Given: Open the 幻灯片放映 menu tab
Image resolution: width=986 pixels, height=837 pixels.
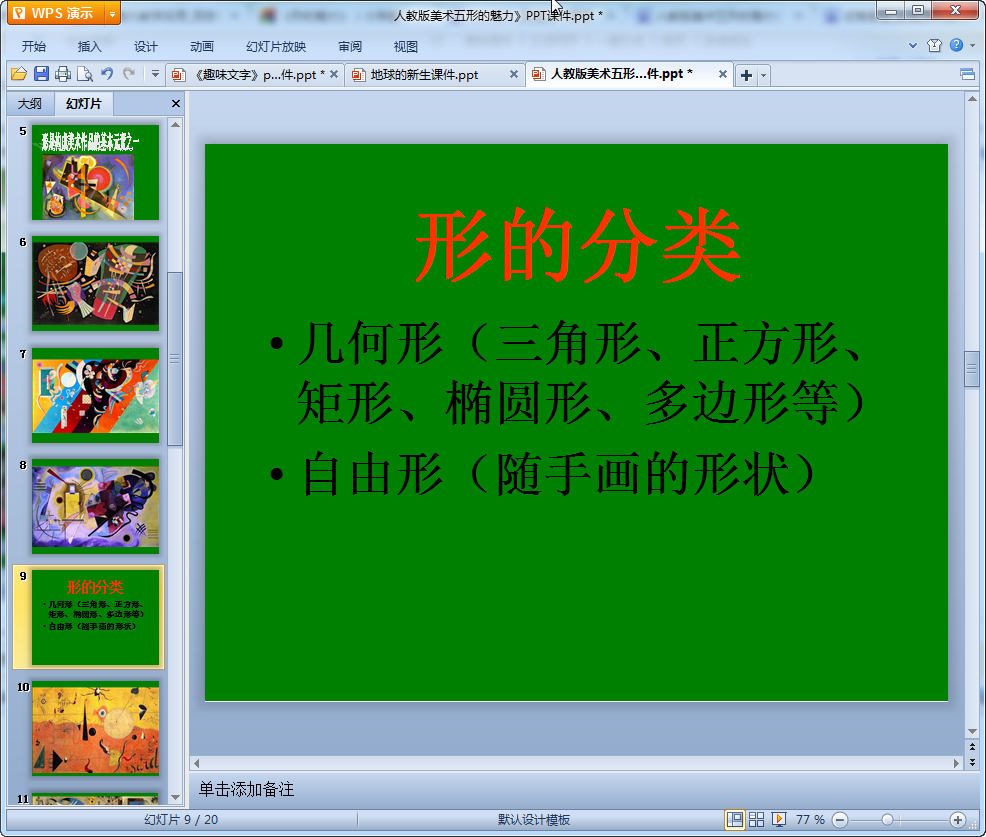Looking at the screenshot, I should point(275,47).
